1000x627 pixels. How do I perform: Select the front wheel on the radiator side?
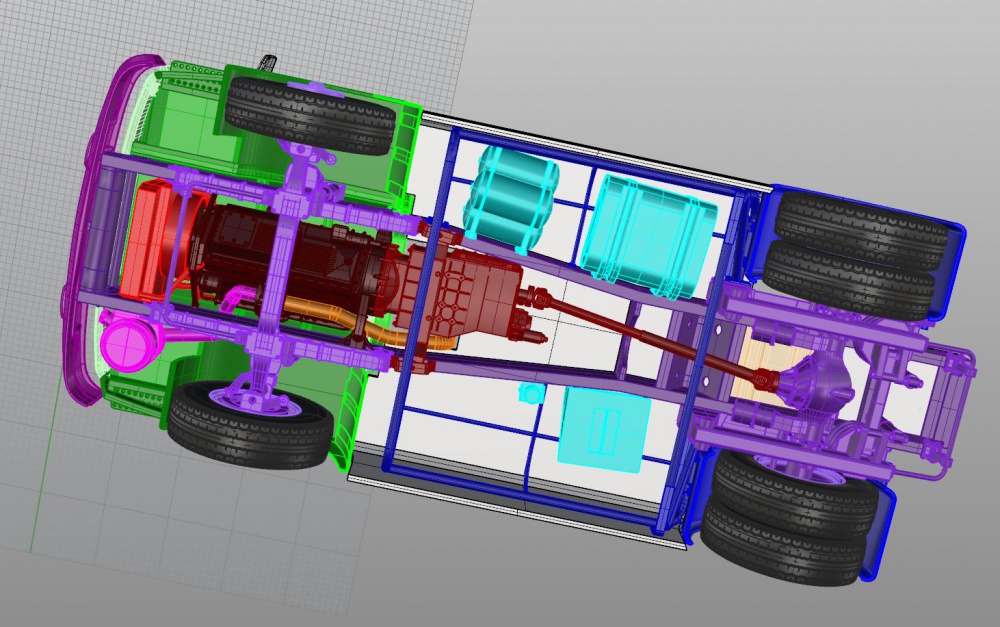313,115
